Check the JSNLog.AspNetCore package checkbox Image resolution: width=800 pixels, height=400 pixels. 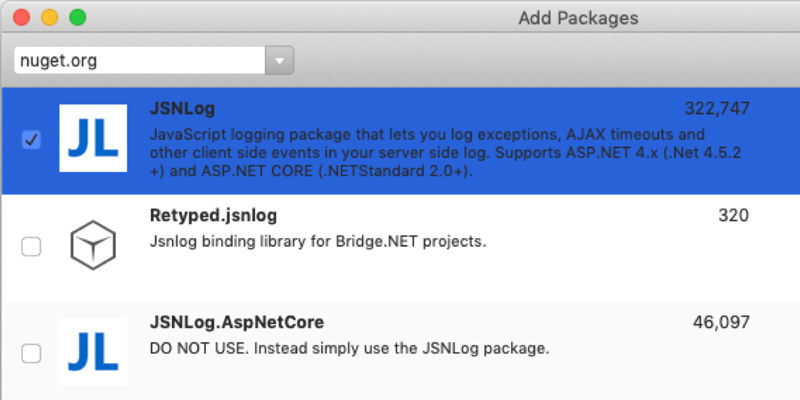tap(31, 353)
